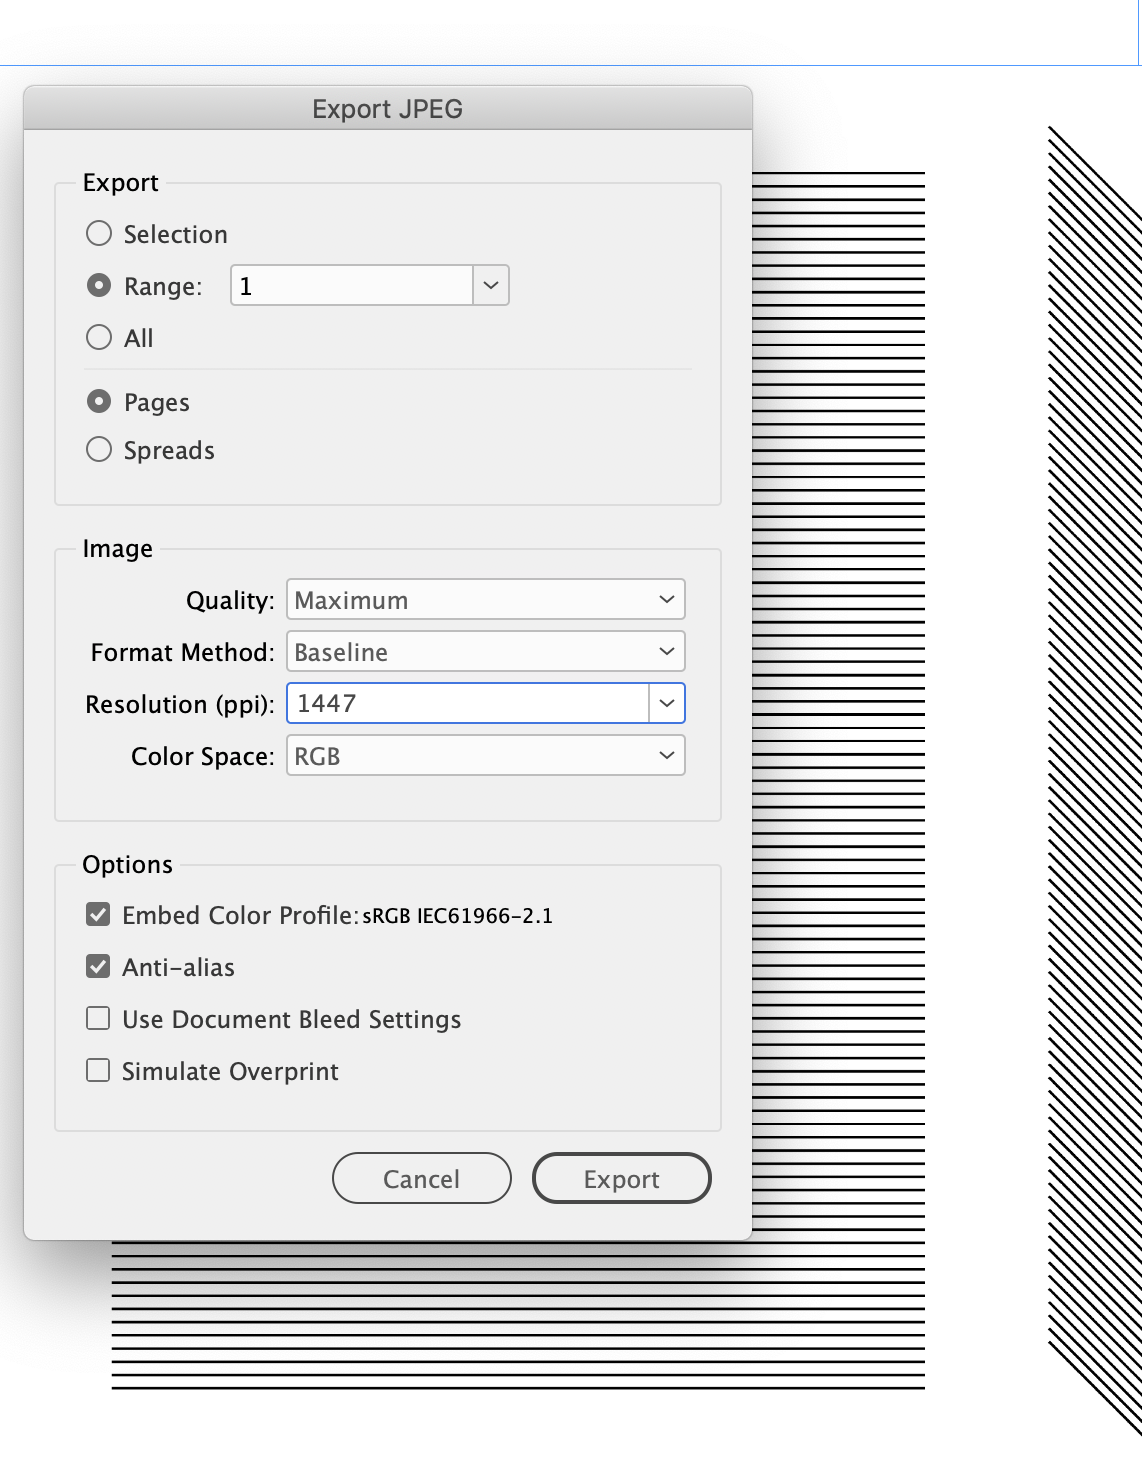Switch export back to Pages
The image size is (1142, 1460).
99,401
